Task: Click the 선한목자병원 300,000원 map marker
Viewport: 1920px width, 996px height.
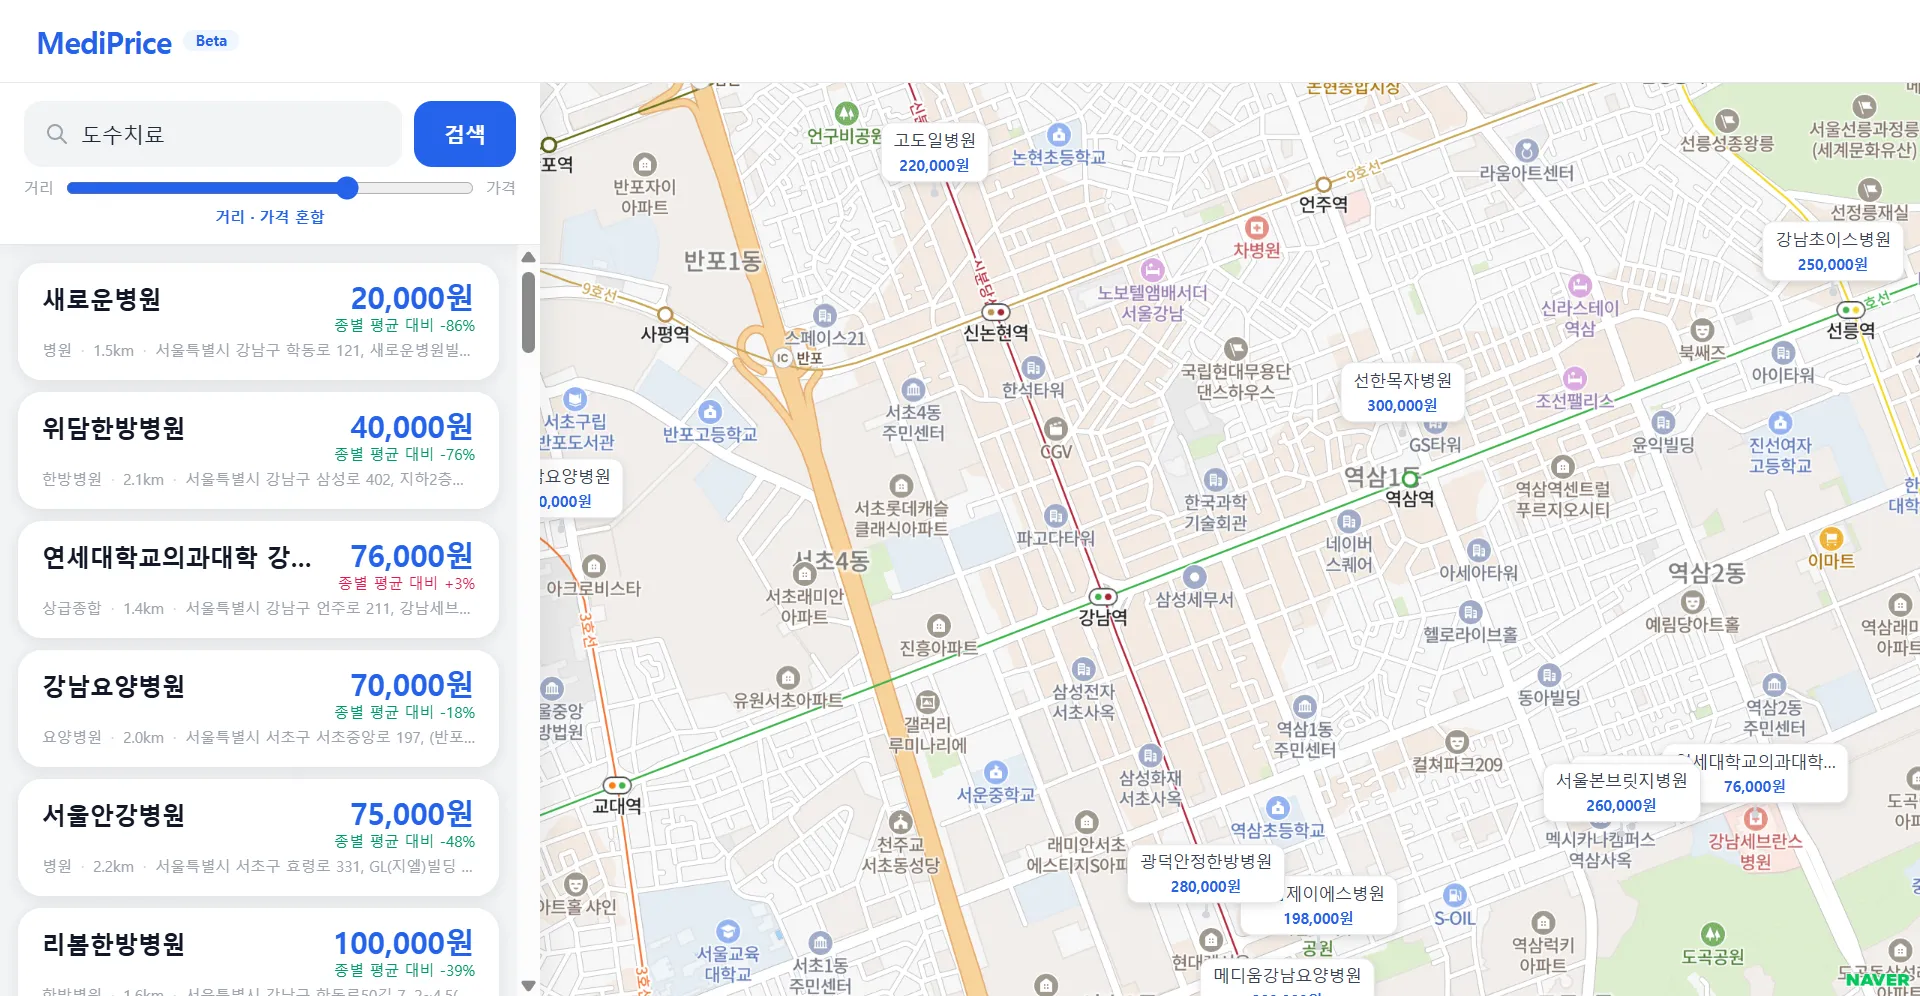Action: coord(1402,392)
